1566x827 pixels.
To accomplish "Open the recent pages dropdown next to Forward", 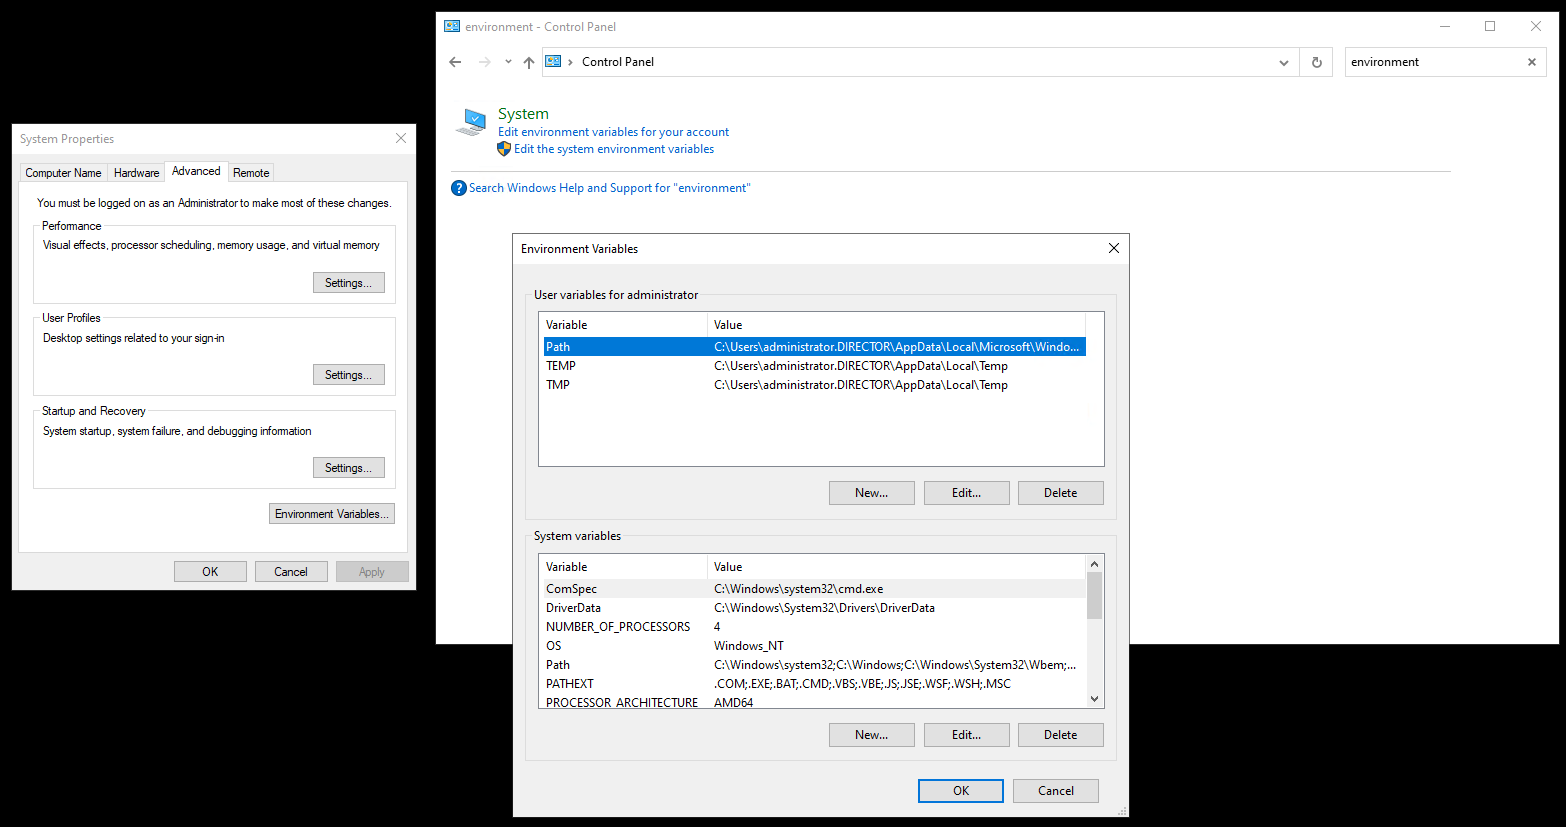I will 508,61.
